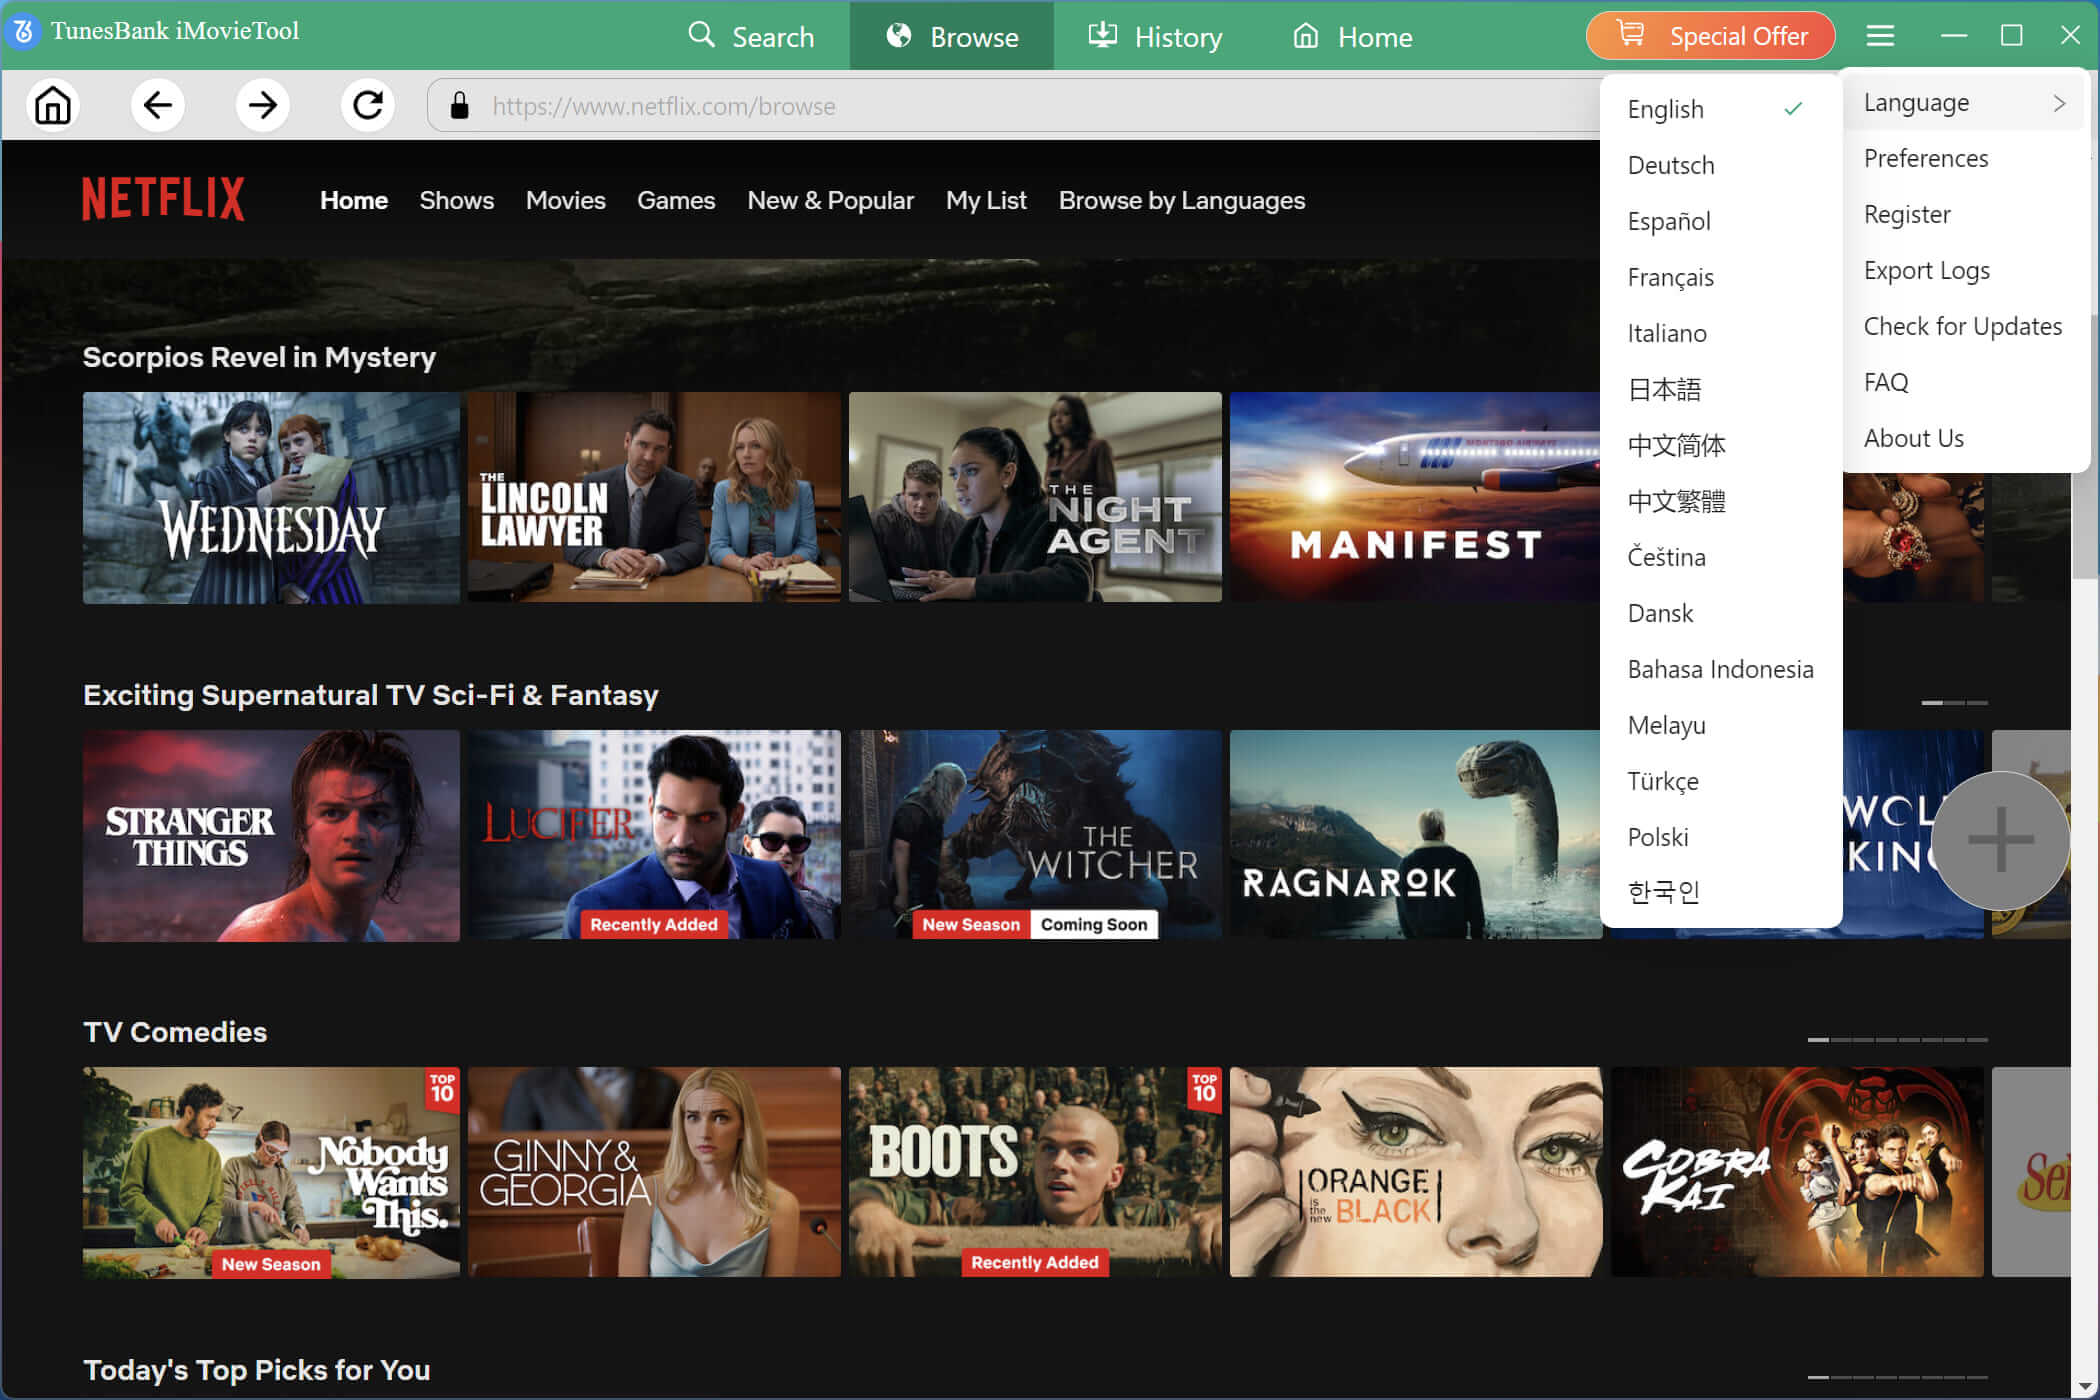
Task: Open the hamburger menu icon
Action: pos(1880,36)
